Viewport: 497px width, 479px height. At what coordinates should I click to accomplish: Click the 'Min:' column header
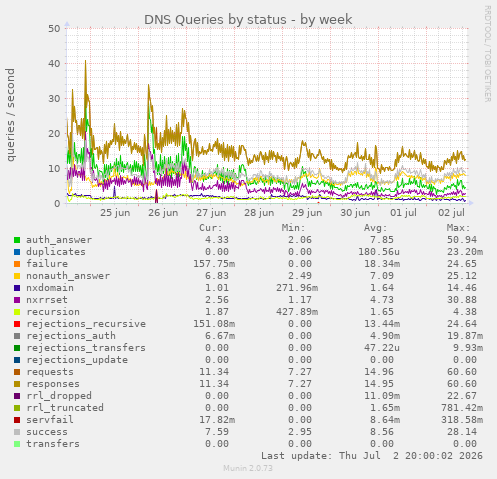293,228
